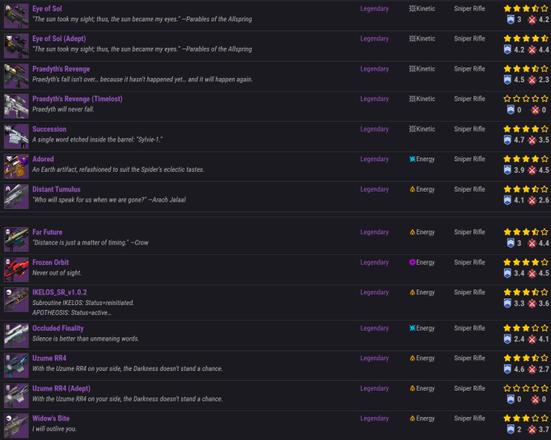
Task: Click the PvP rating icon for Widow's Bite
Action: pyautogui.click(x=532, y=429)
